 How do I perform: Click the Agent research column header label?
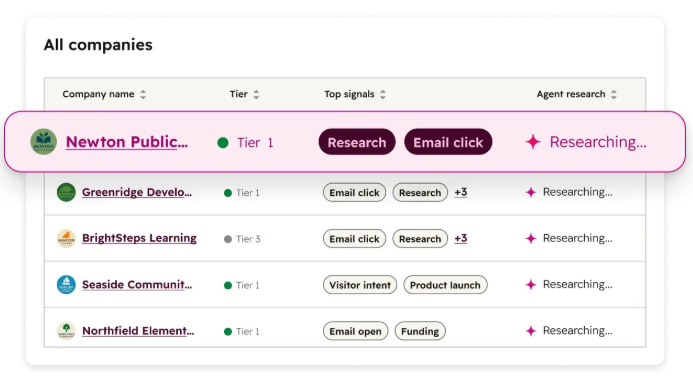coord(571,94)
